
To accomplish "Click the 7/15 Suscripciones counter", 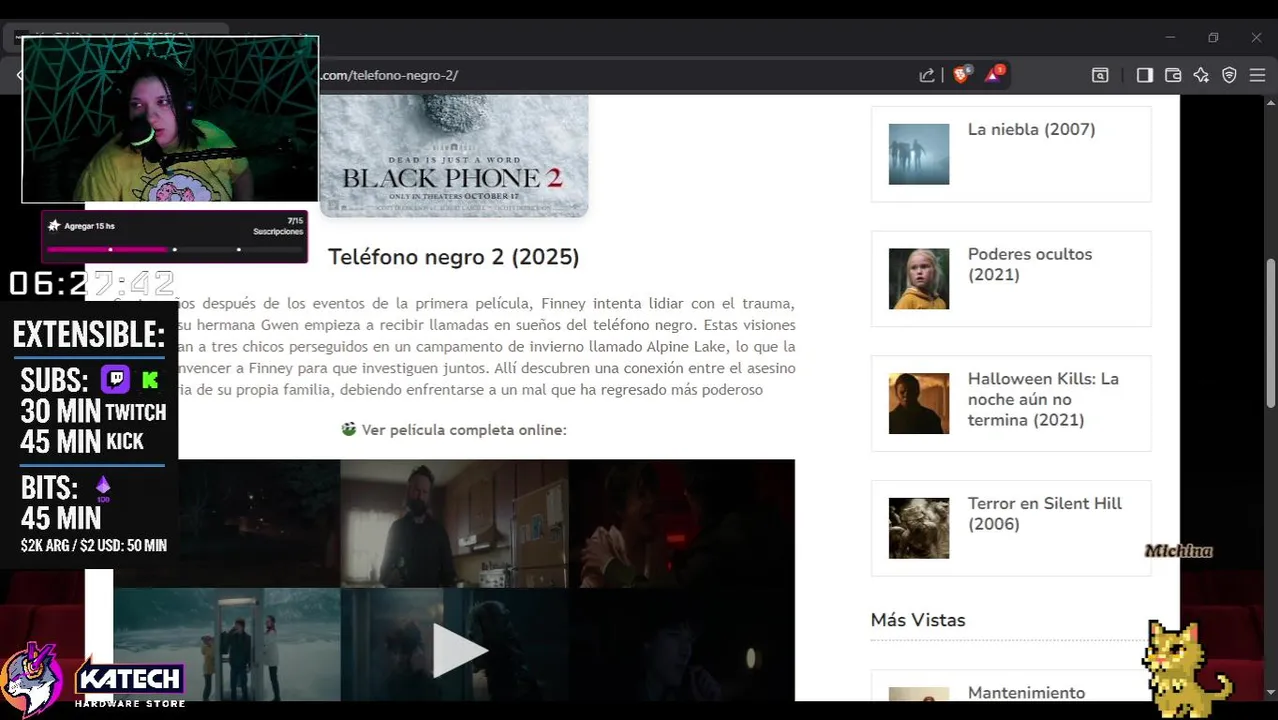I will click(280, 226).
